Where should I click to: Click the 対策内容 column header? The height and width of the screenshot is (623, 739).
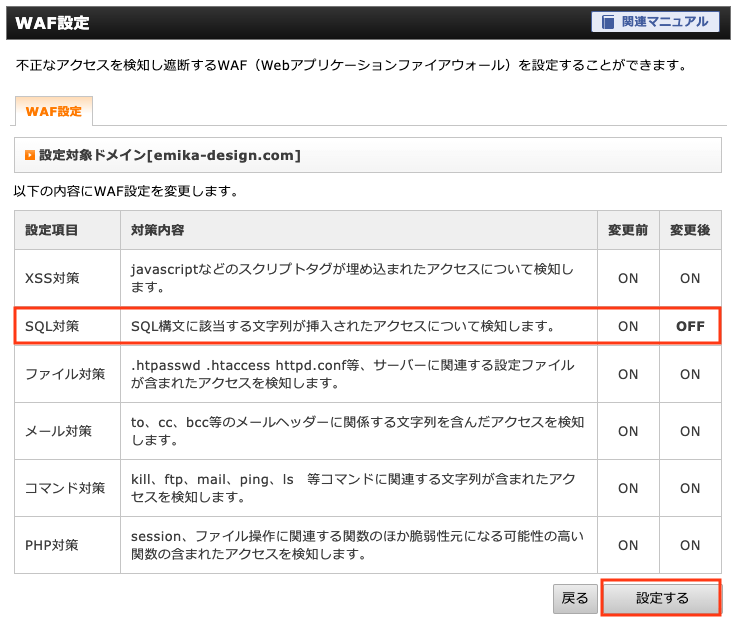click(157, 230)
